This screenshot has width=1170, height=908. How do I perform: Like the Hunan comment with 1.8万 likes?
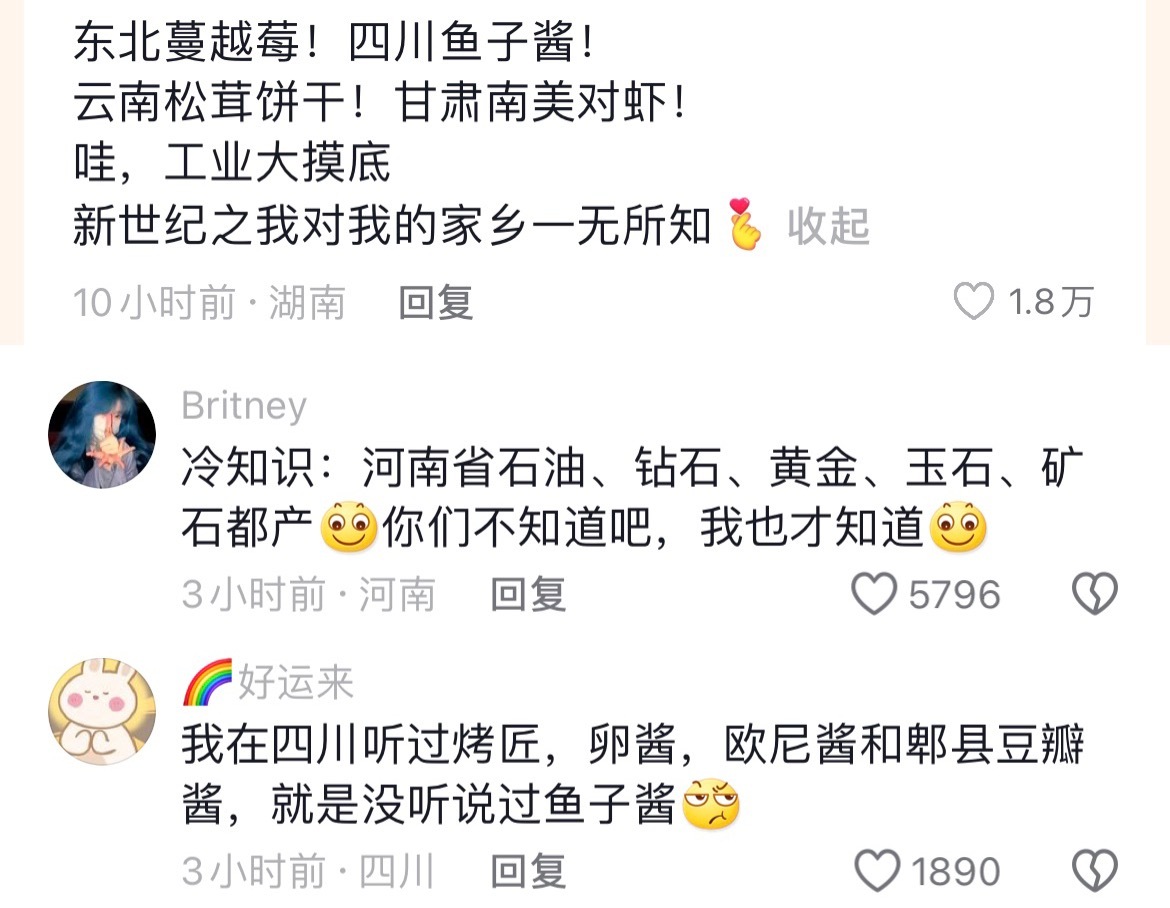pos(974,301)
